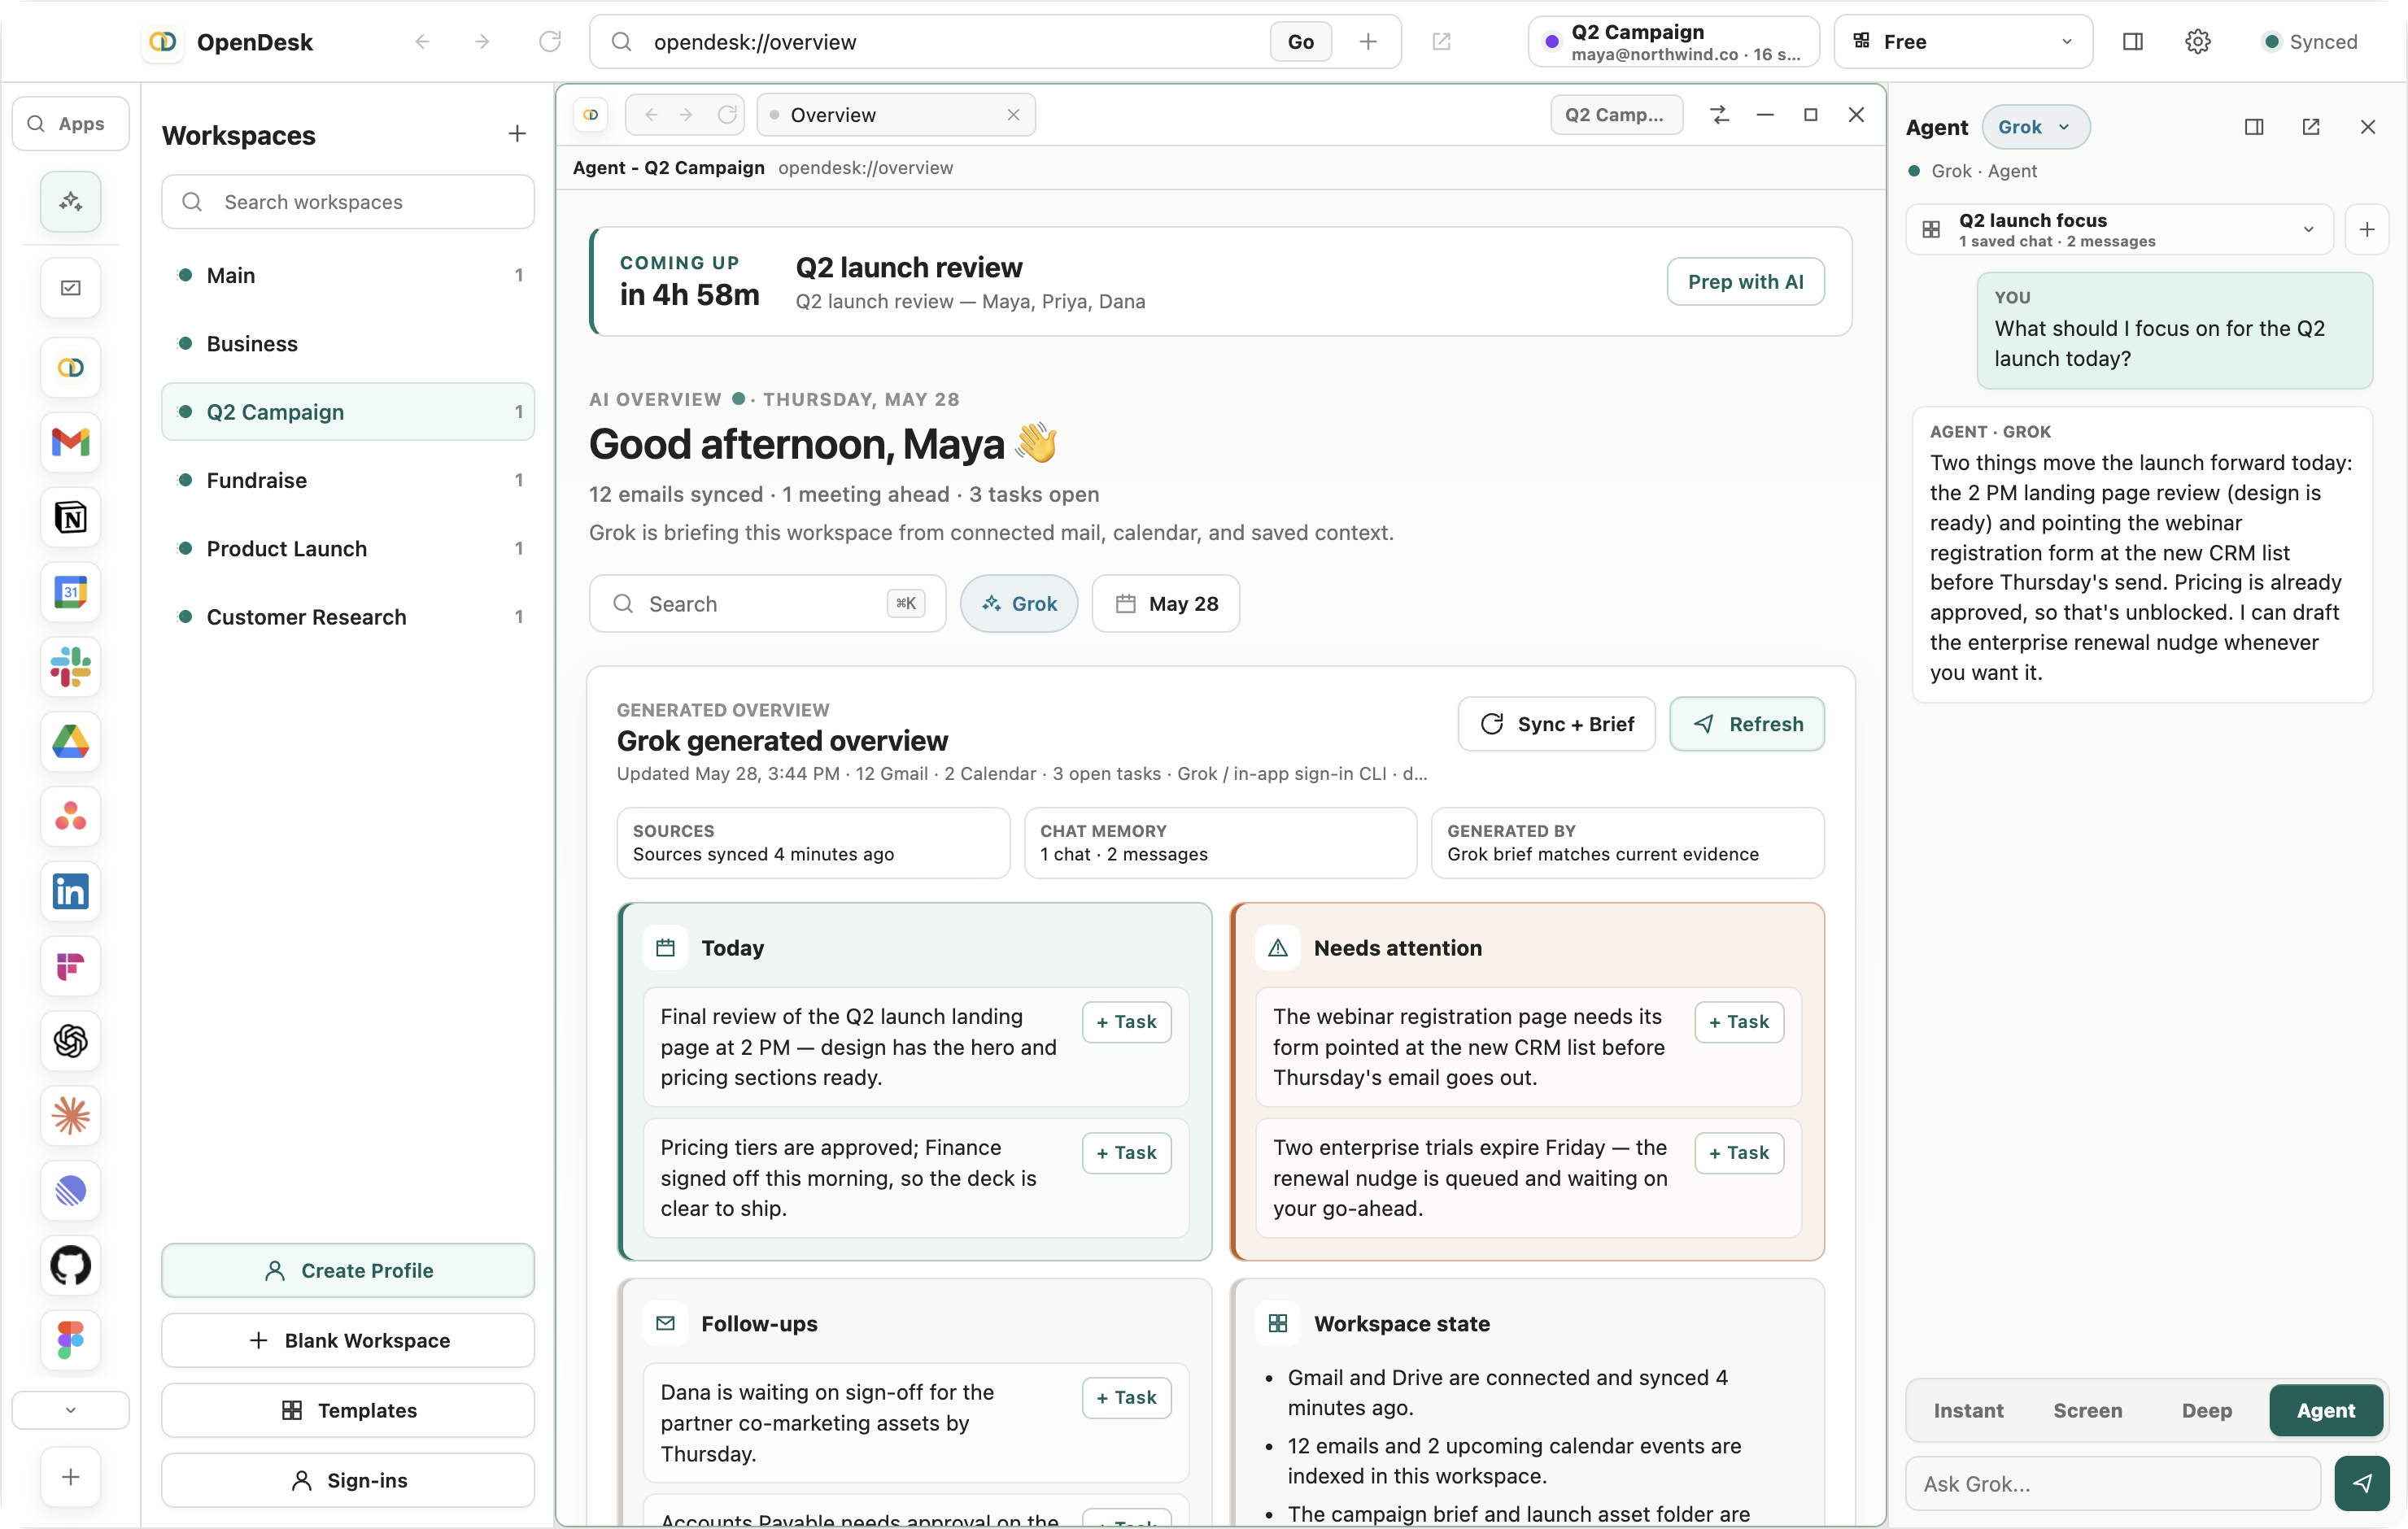Viewport: 2408px width, 1529px height.
Task: Open GitHub from the sidebar
Action: click(x=70, y=1265)
